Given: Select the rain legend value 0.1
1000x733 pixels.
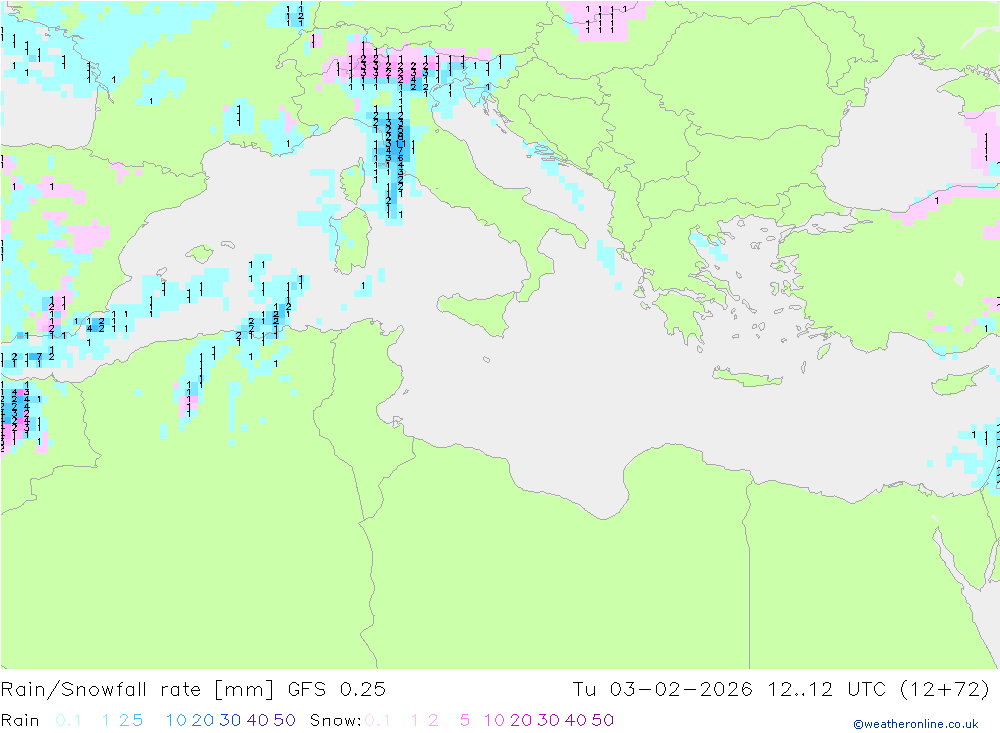Looking at the screenshot, I should tap(68, 720).
